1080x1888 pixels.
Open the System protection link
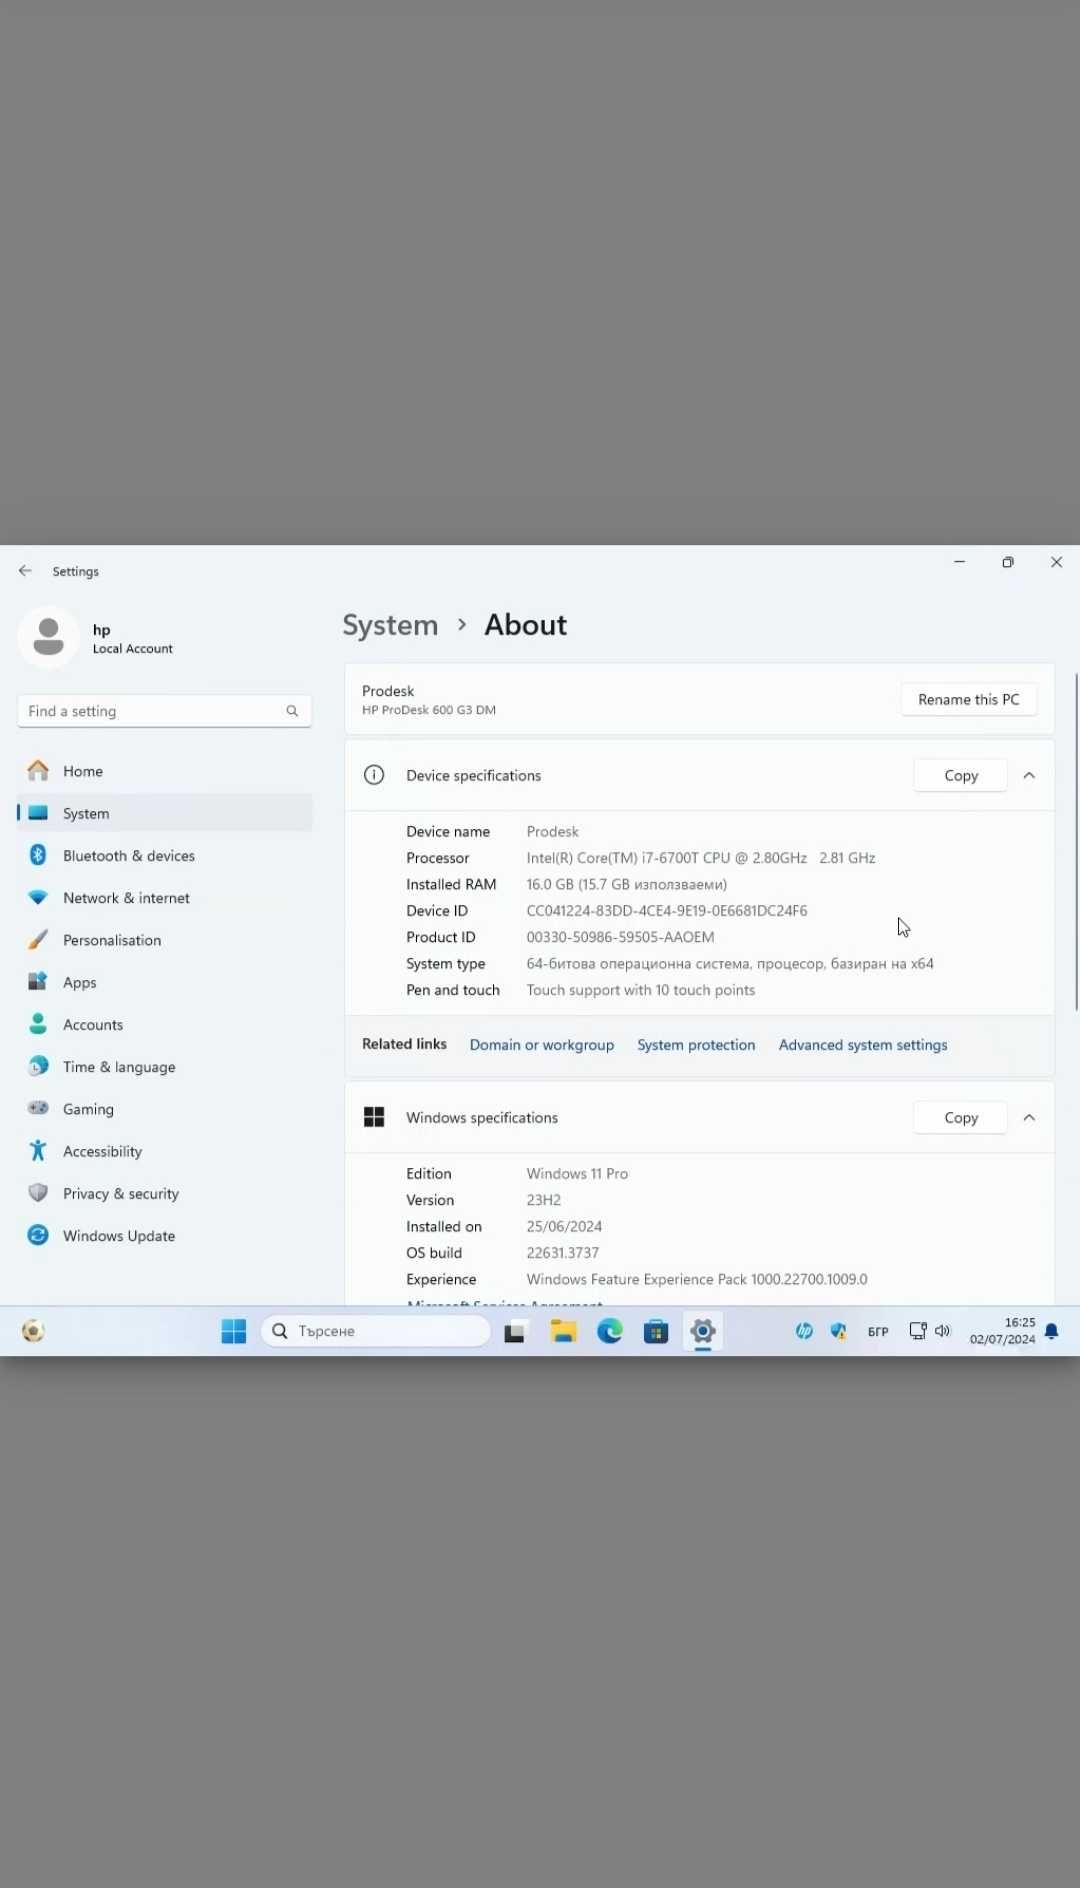coord(696,1045)
